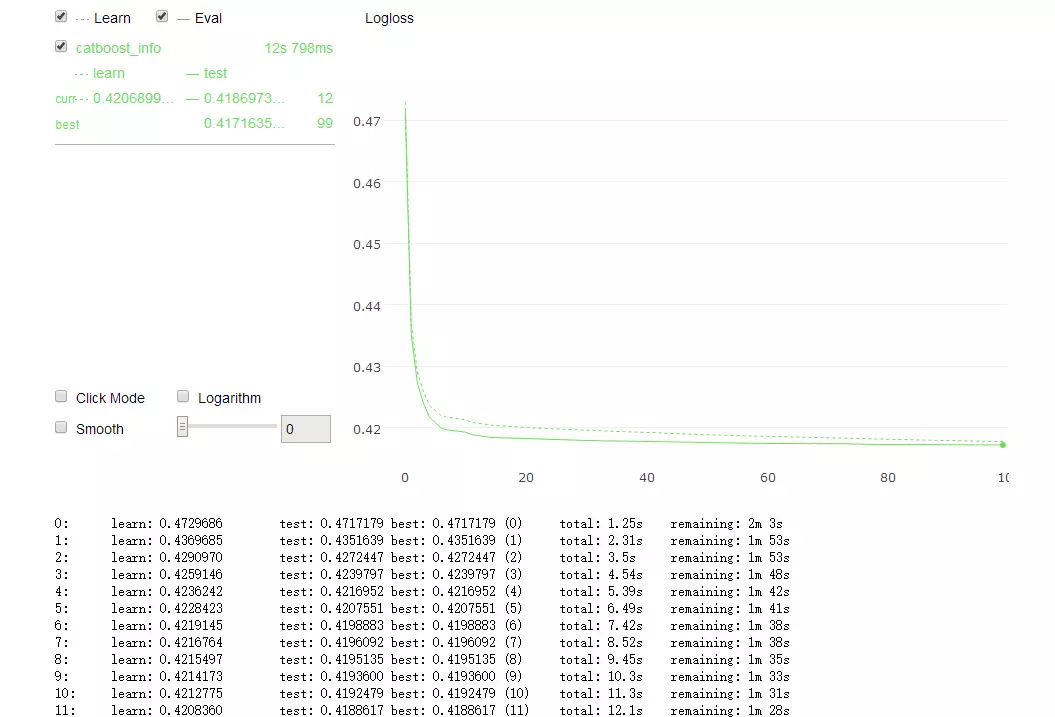Uncheck the Eval checkbox
This screenshot has width=1055, height=717.
tap(162, 16)
